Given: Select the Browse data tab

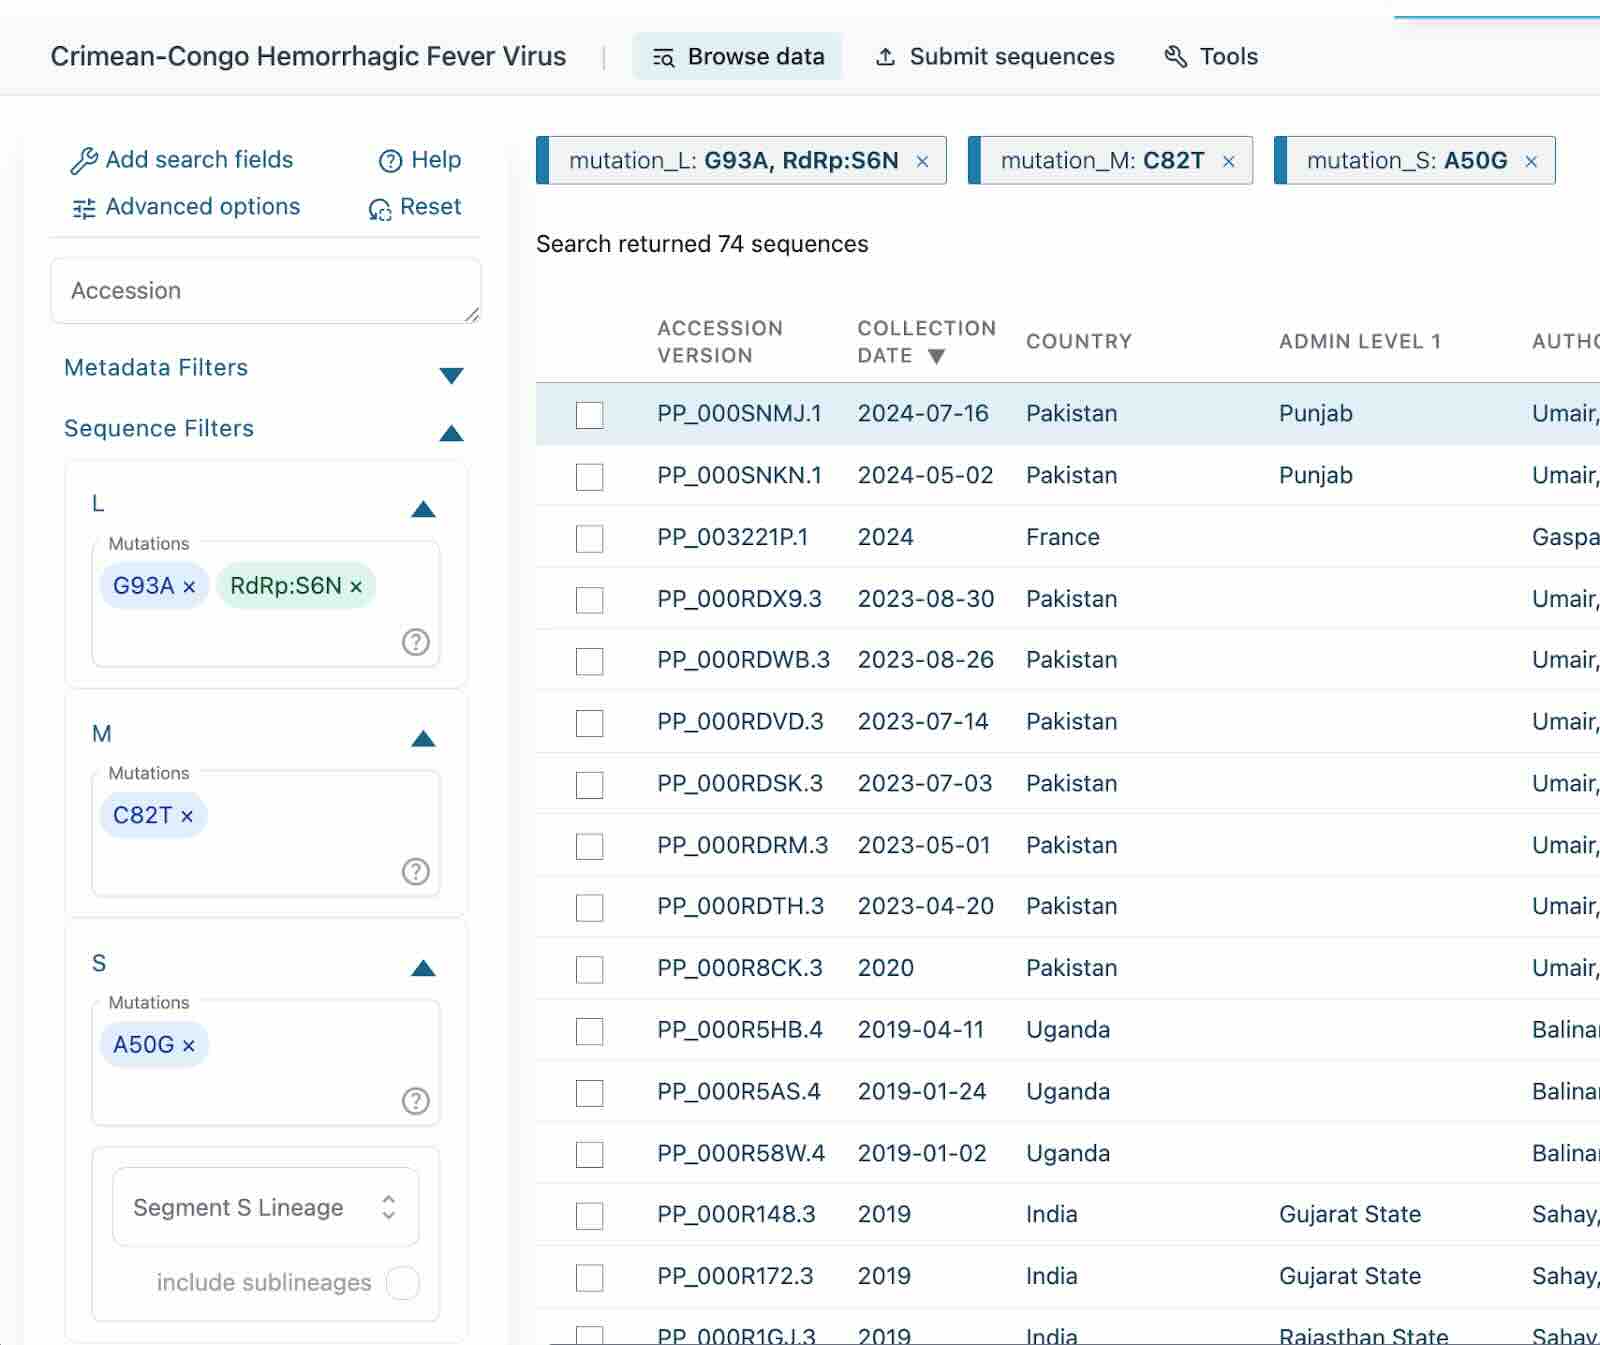Looking at the screenshot, I should point(738,57).
